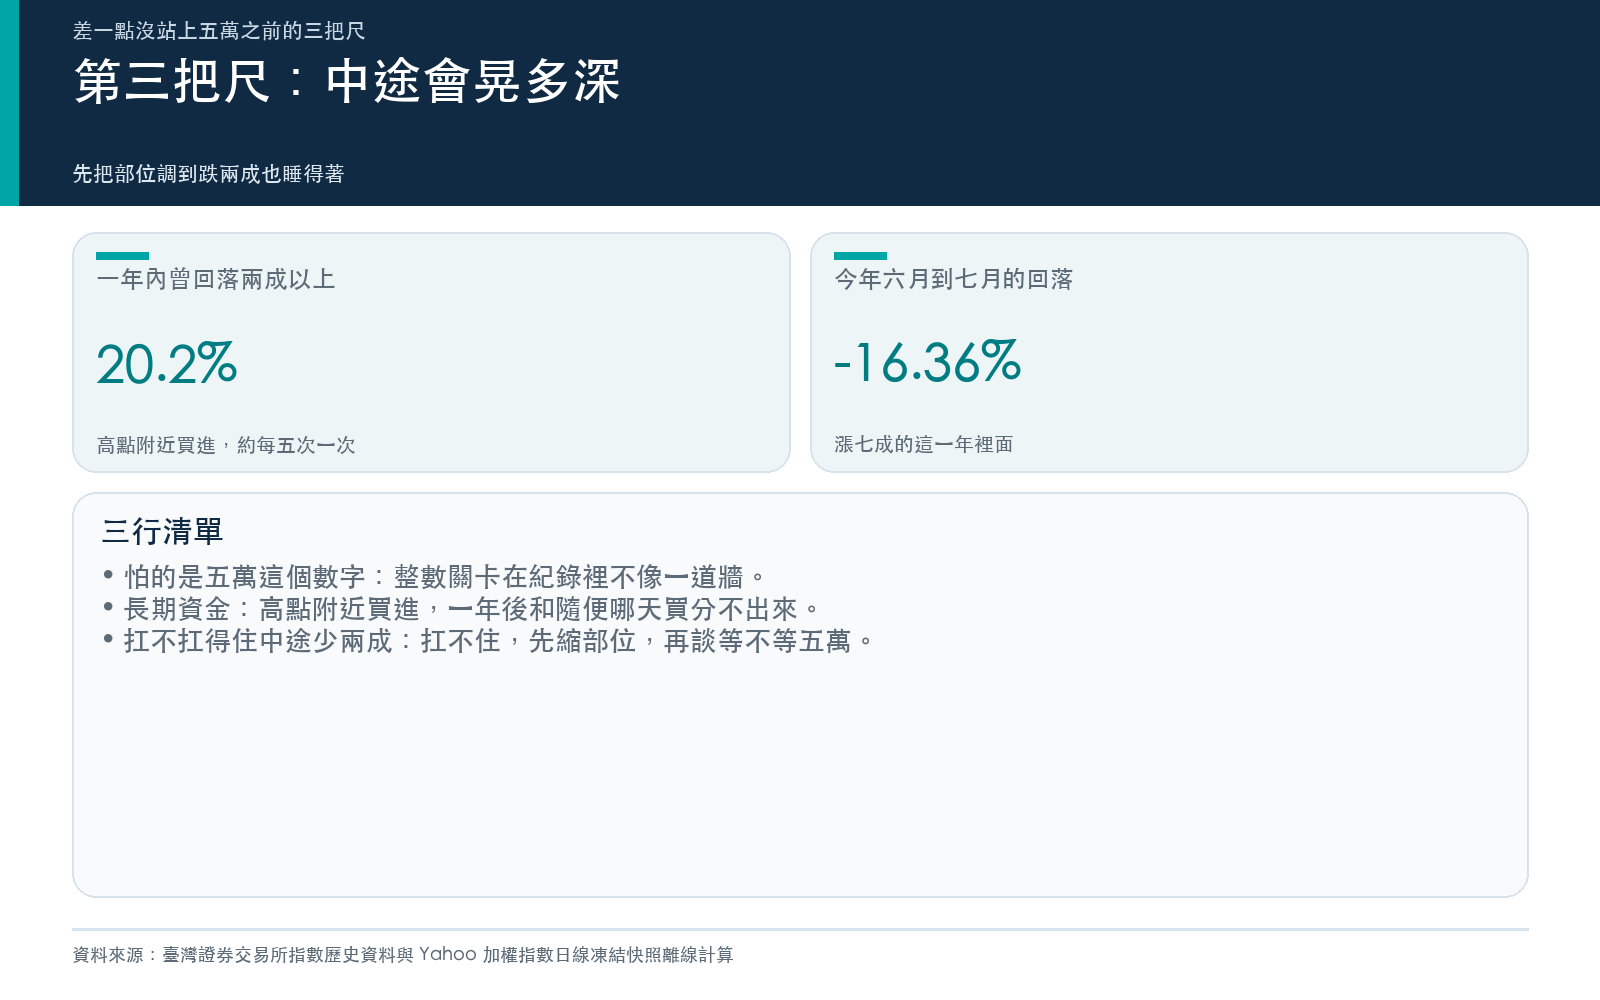Click the subtitle 先把部位調到跌兩成也睡得著
This screenshot has height=1000, width=1600.
(x=208, y=174)
